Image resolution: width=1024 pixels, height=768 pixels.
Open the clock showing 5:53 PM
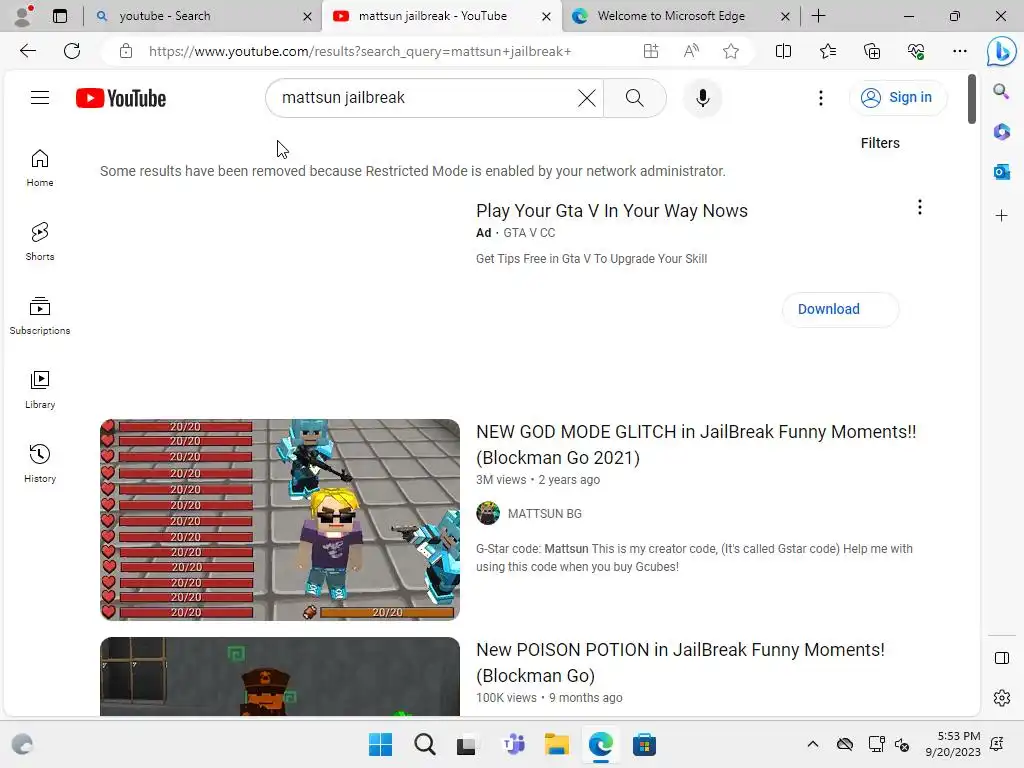pos(953,744)
